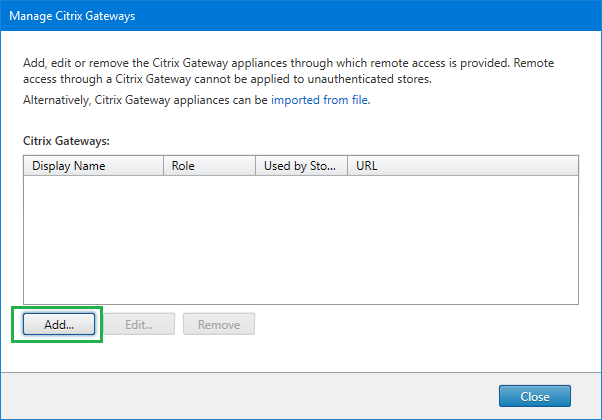Open the imported from file link
This screenshot has height=420, width=602.
[319, 101]
